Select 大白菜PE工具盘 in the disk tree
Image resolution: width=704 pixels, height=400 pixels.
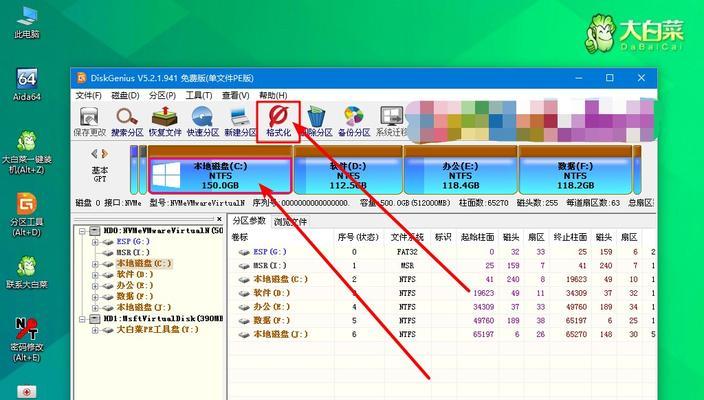click(157, 330)
